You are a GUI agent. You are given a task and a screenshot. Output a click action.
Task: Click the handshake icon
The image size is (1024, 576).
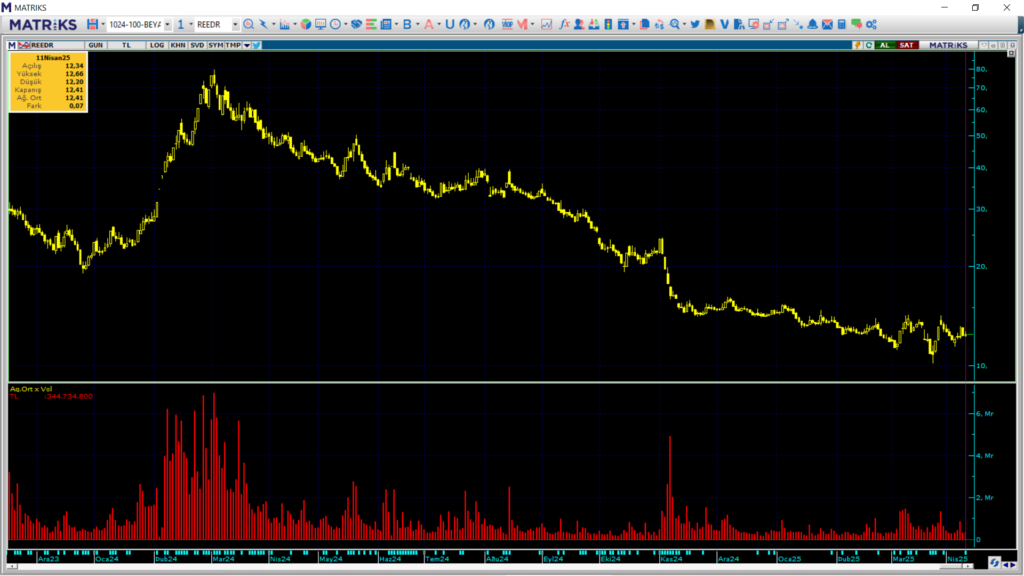point(356,24)
